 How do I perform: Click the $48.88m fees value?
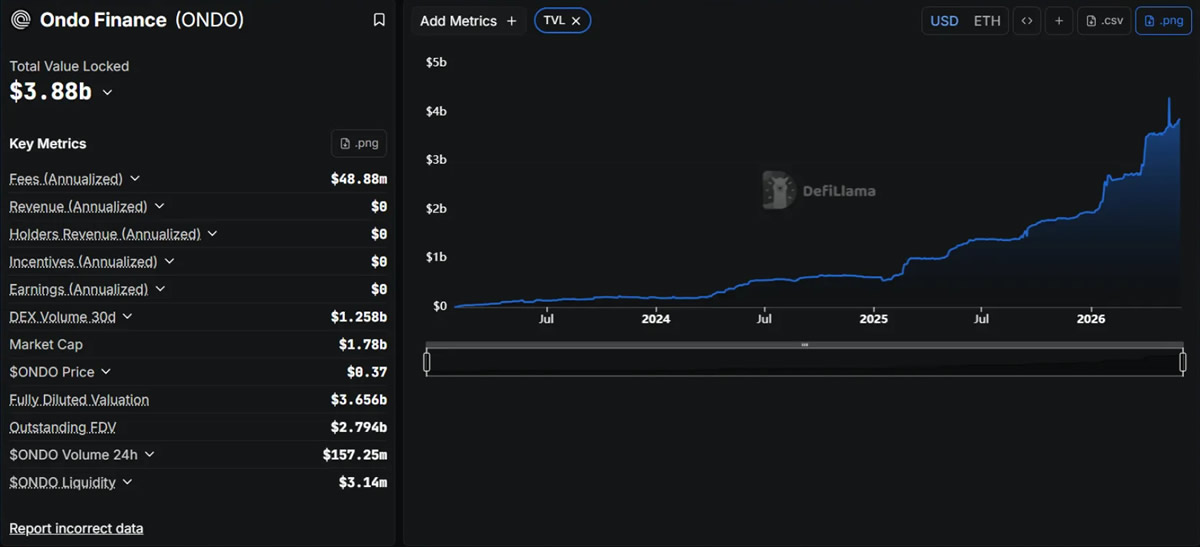(x=359, y=179)
